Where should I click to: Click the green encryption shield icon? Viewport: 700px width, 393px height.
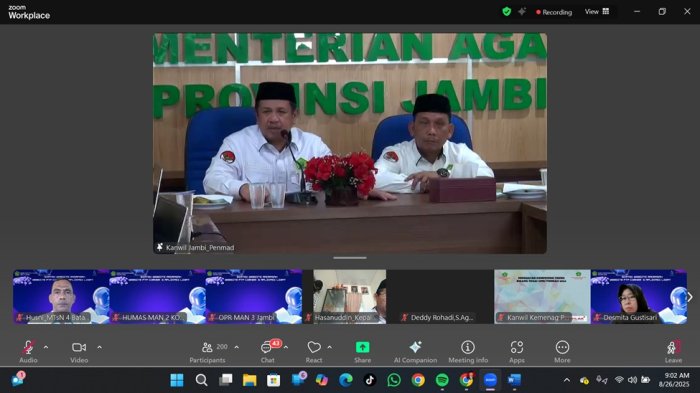506,12
